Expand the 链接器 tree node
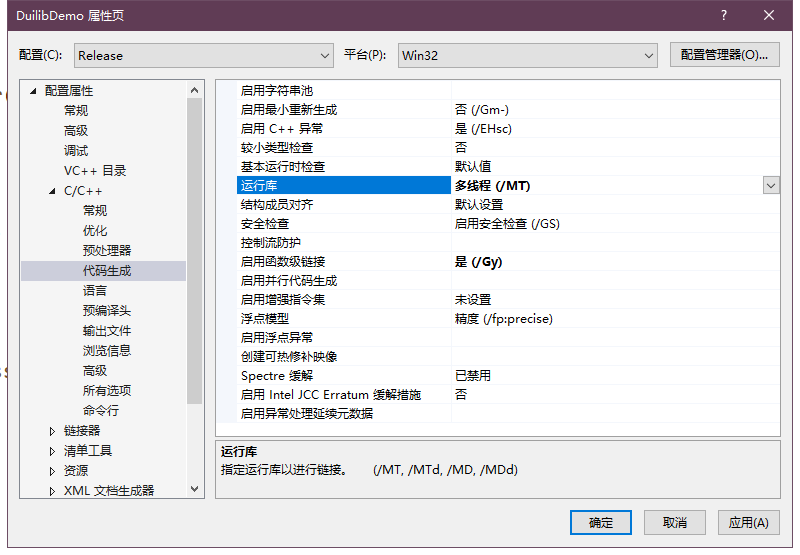Screen dimensions: 800x555 click(53, 431)
